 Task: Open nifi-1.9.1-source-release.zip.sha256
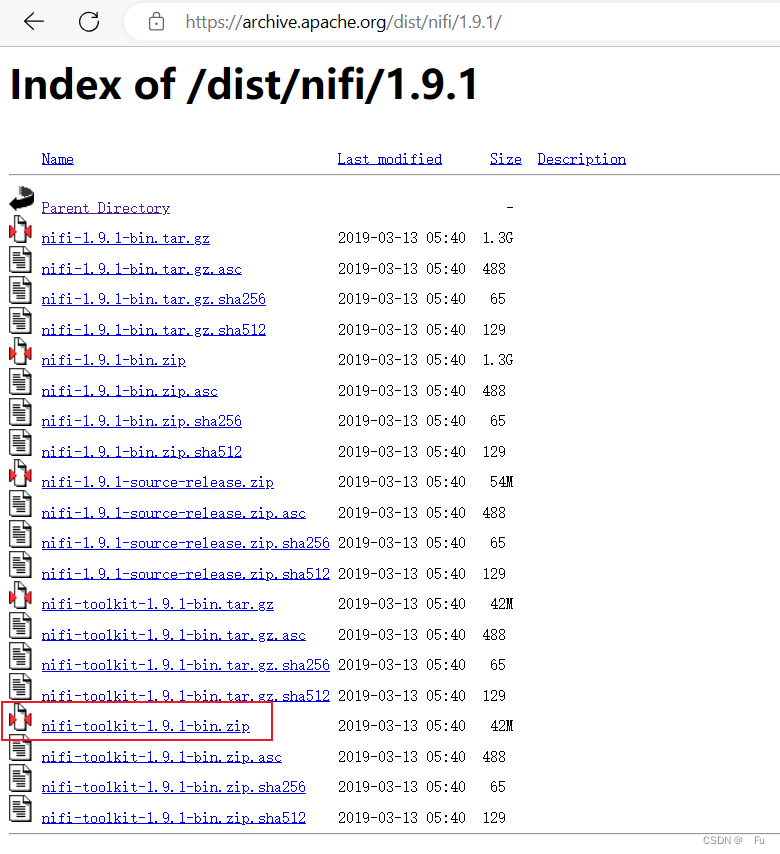186,543
